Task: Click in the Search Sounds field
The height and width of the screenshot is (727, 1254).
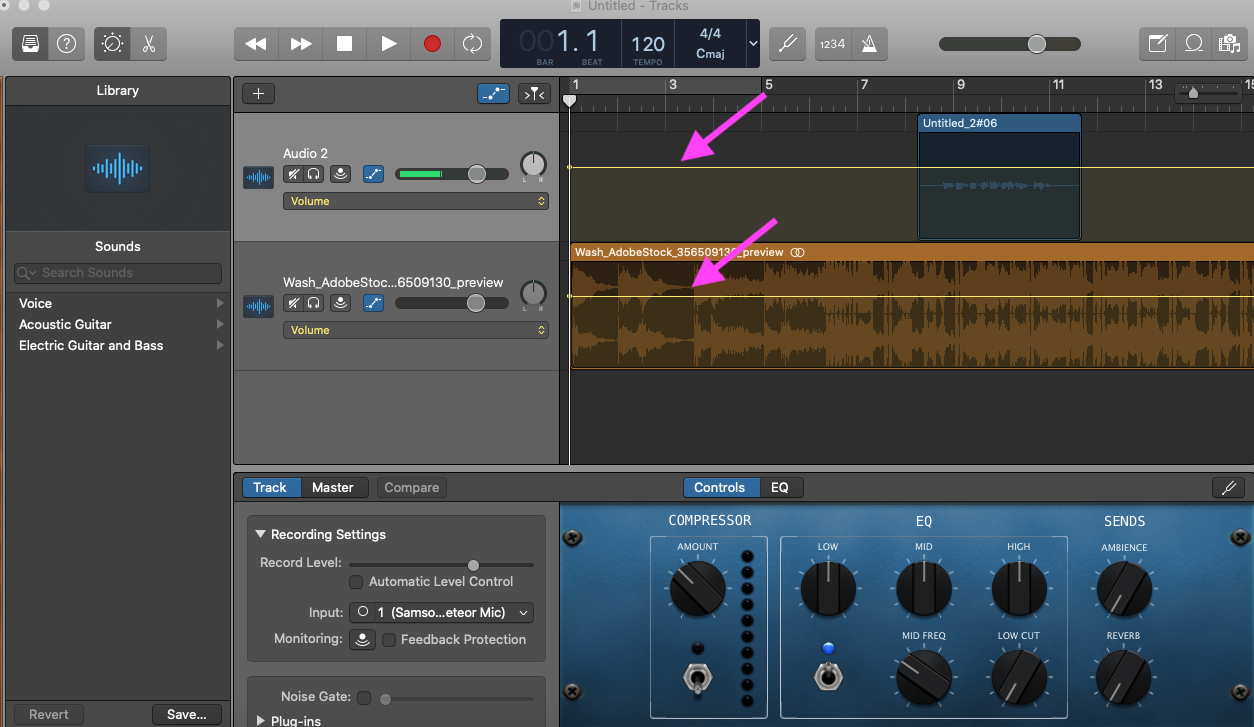Action: tap(118, 273)
